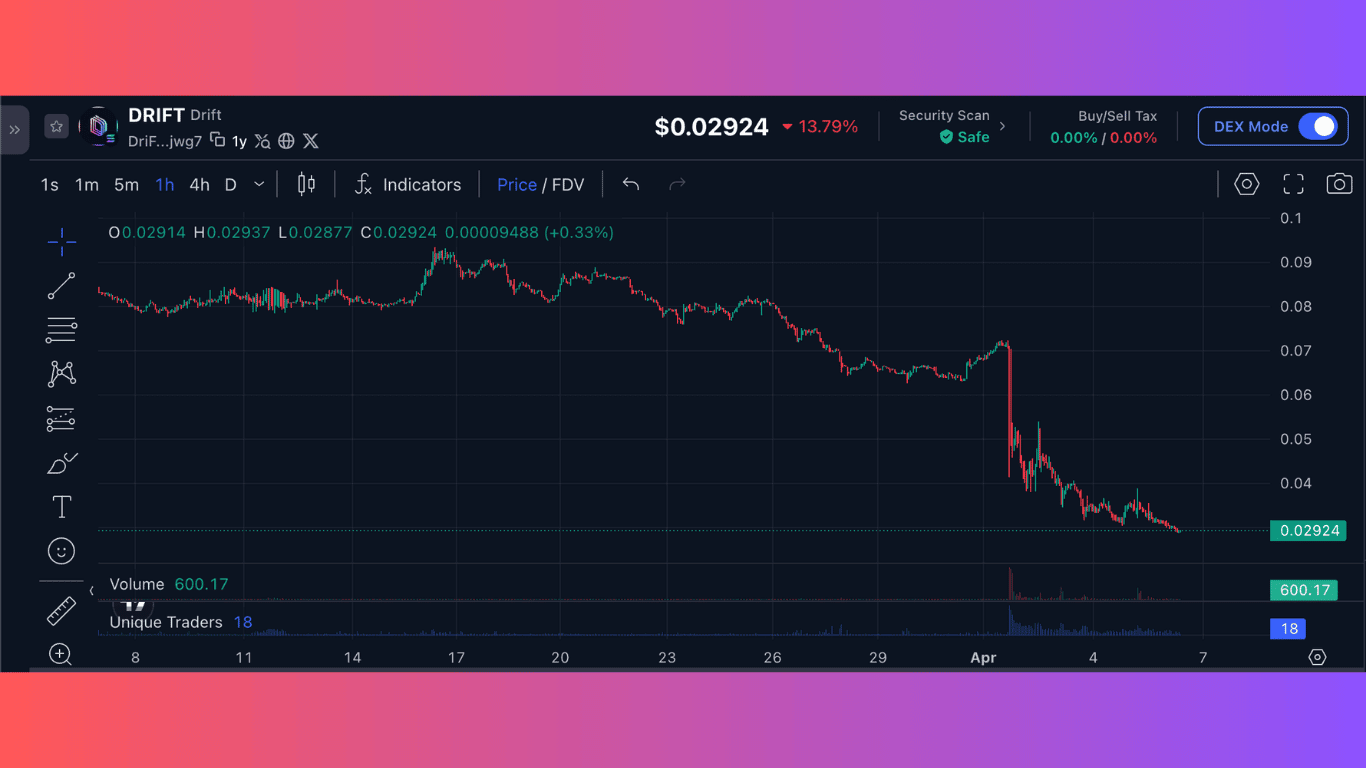Expand the timeframe dropdown chevron
Viewport: 1366px width, 768px height.
click(258, 184)
